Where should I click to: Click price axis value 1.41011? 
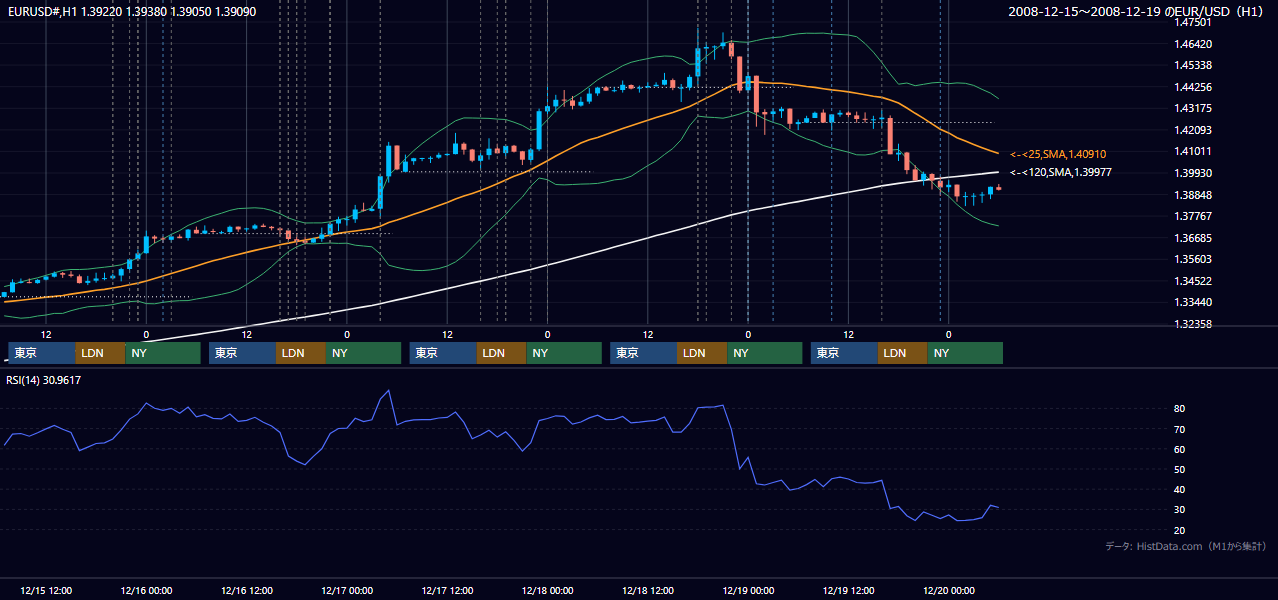tap(1192, 151)
